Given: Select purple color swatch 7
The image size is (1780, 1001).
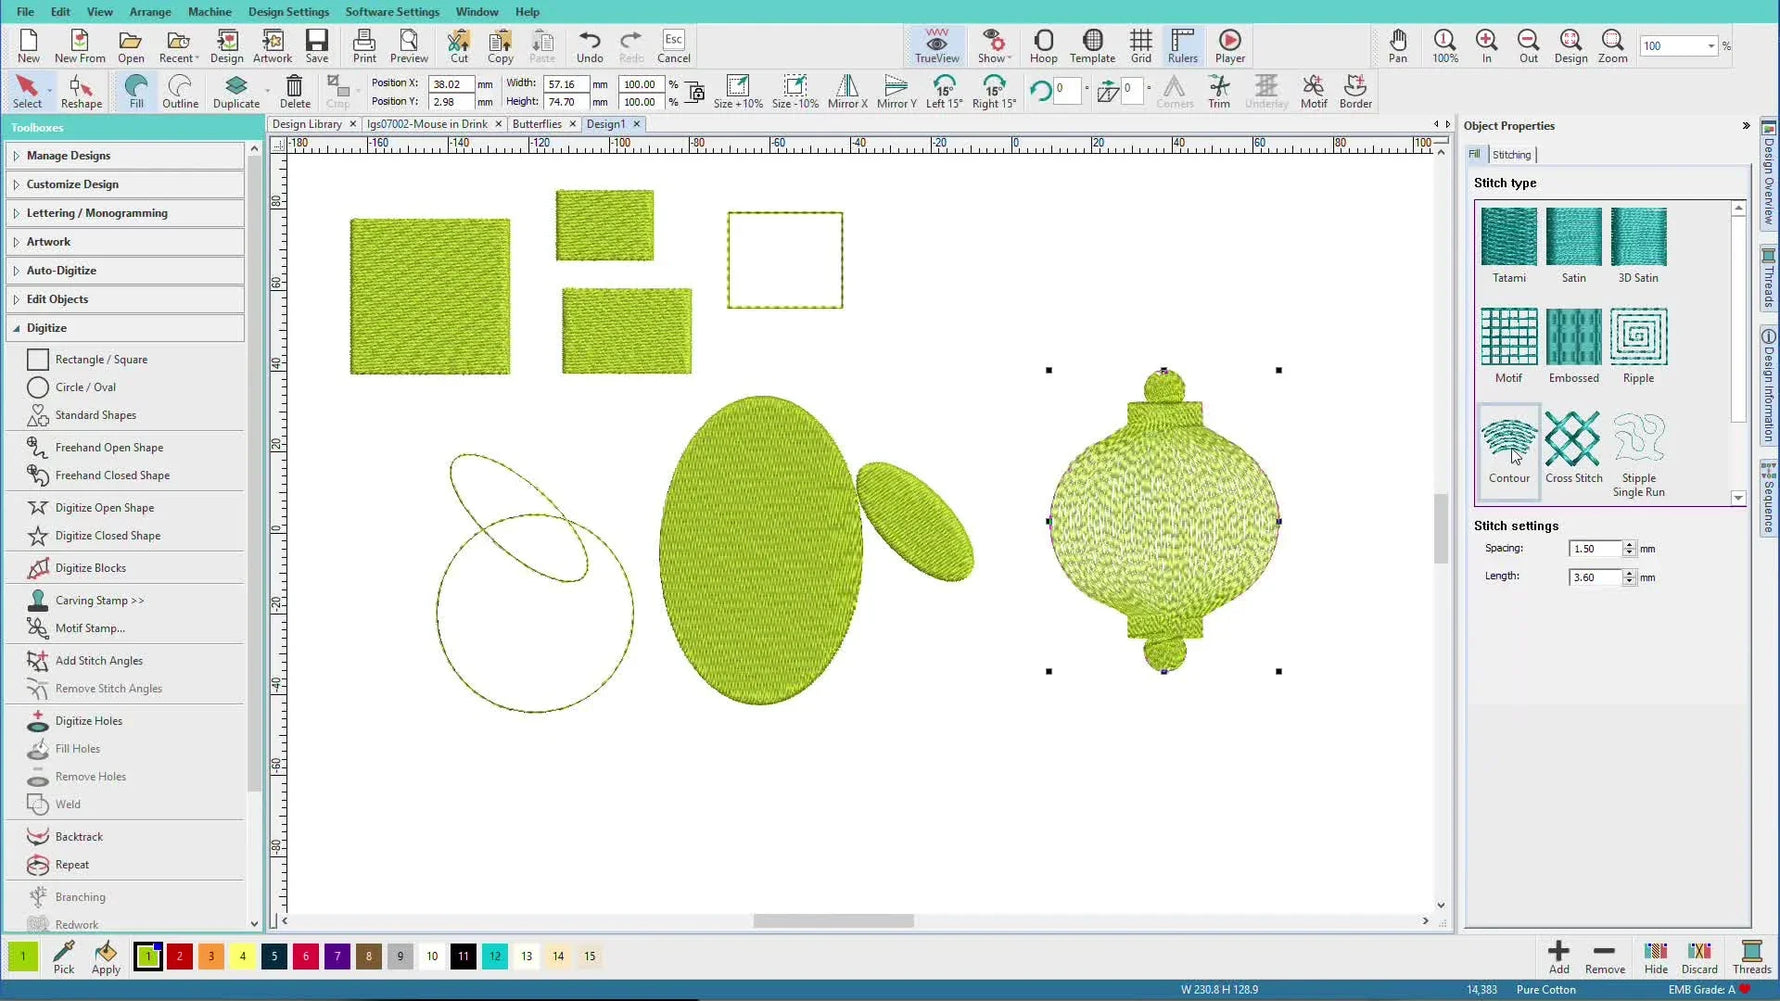Looking at the screenshot, I should click(337, 957).
